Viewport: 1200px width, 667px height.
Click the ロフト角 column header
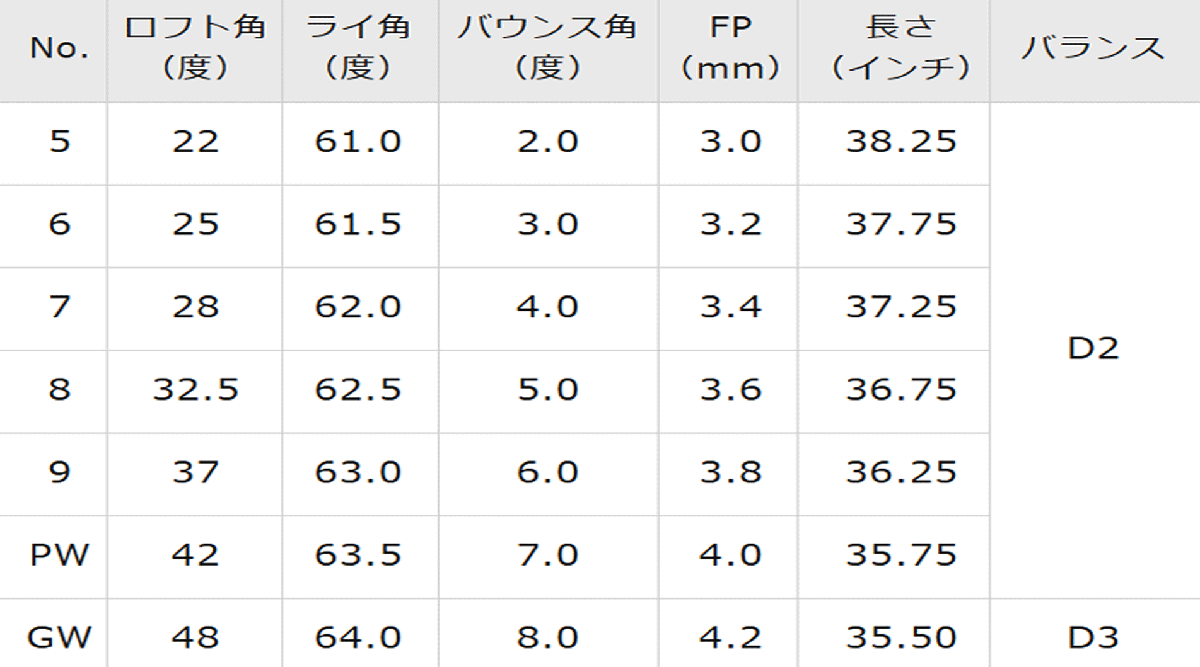coord(195,48)
